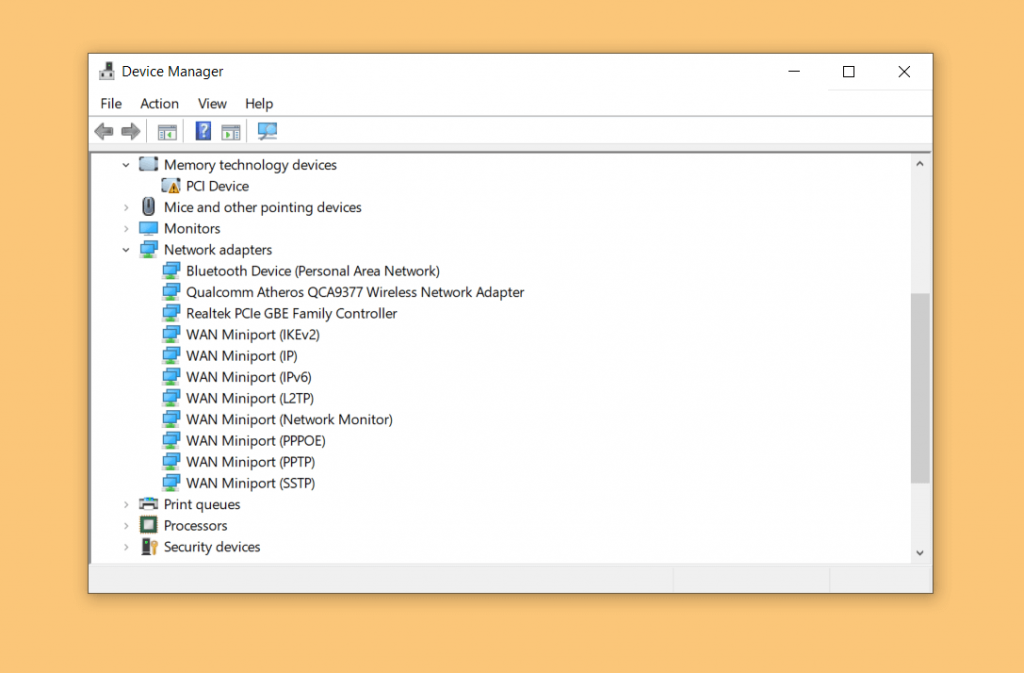Click the Processors chip icon
Screen dimensions: 1024x673
coord(148,525)
